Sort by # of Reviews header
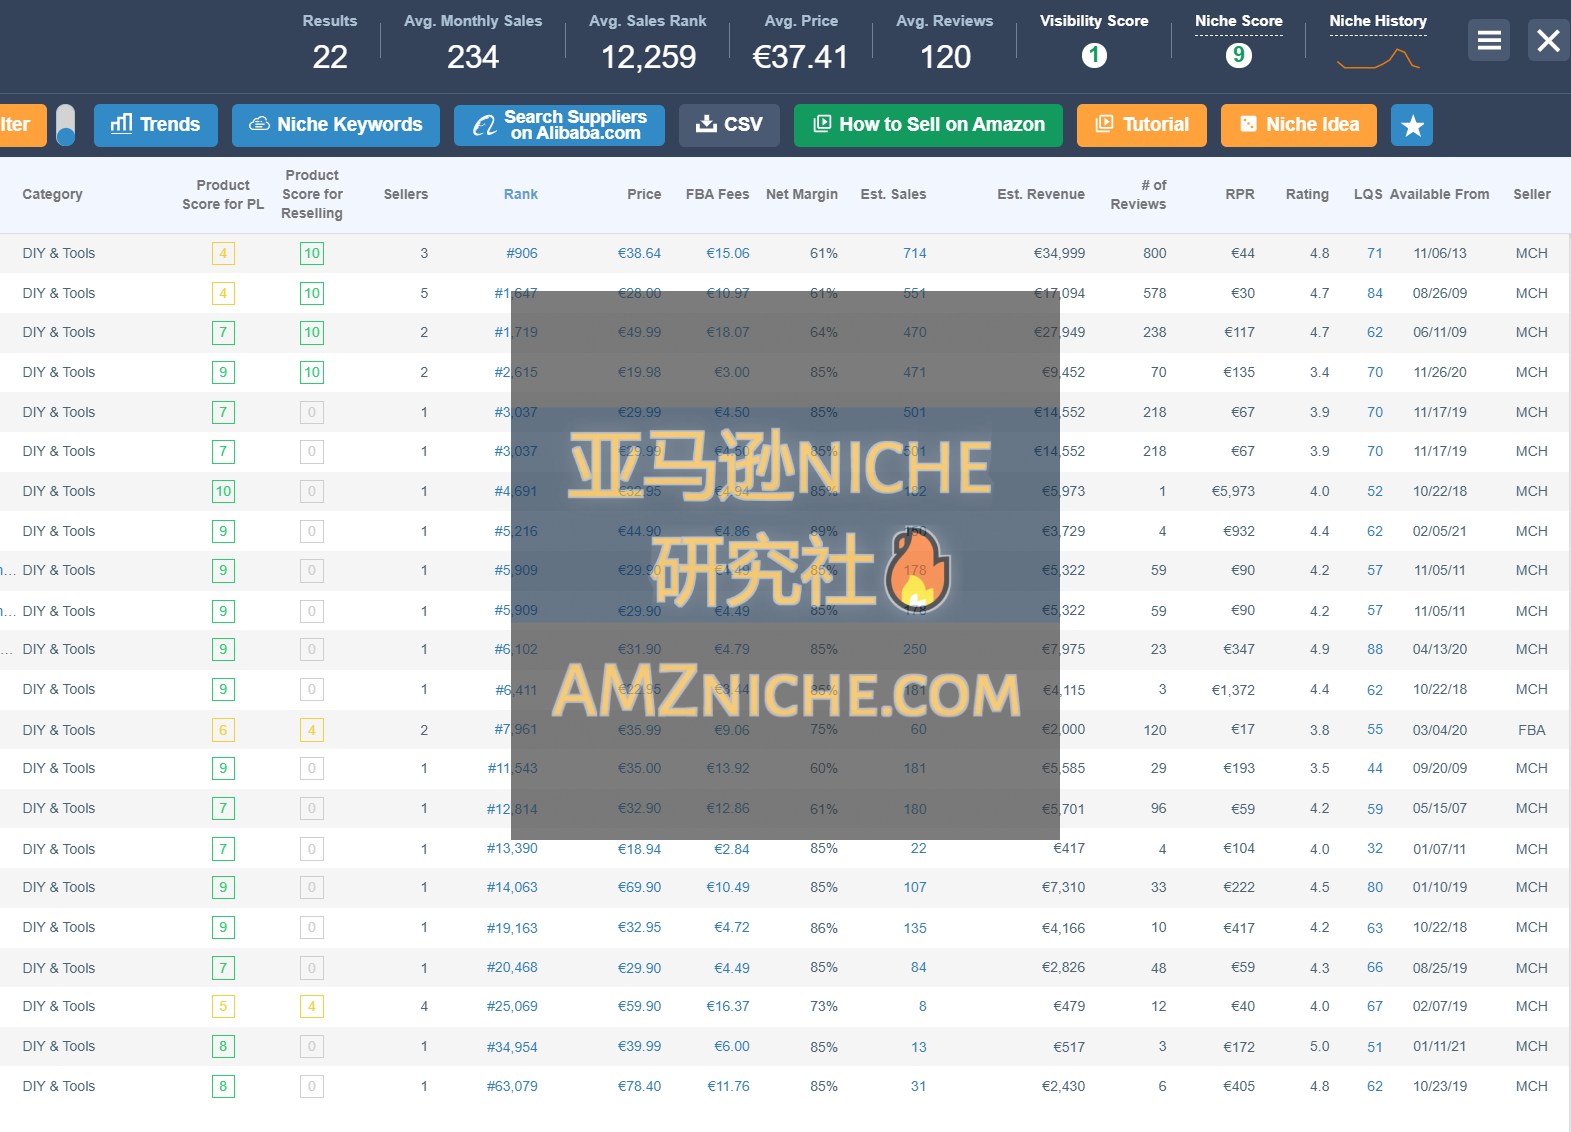This screenshot has width=1571, height=1132. [1138, 194]
